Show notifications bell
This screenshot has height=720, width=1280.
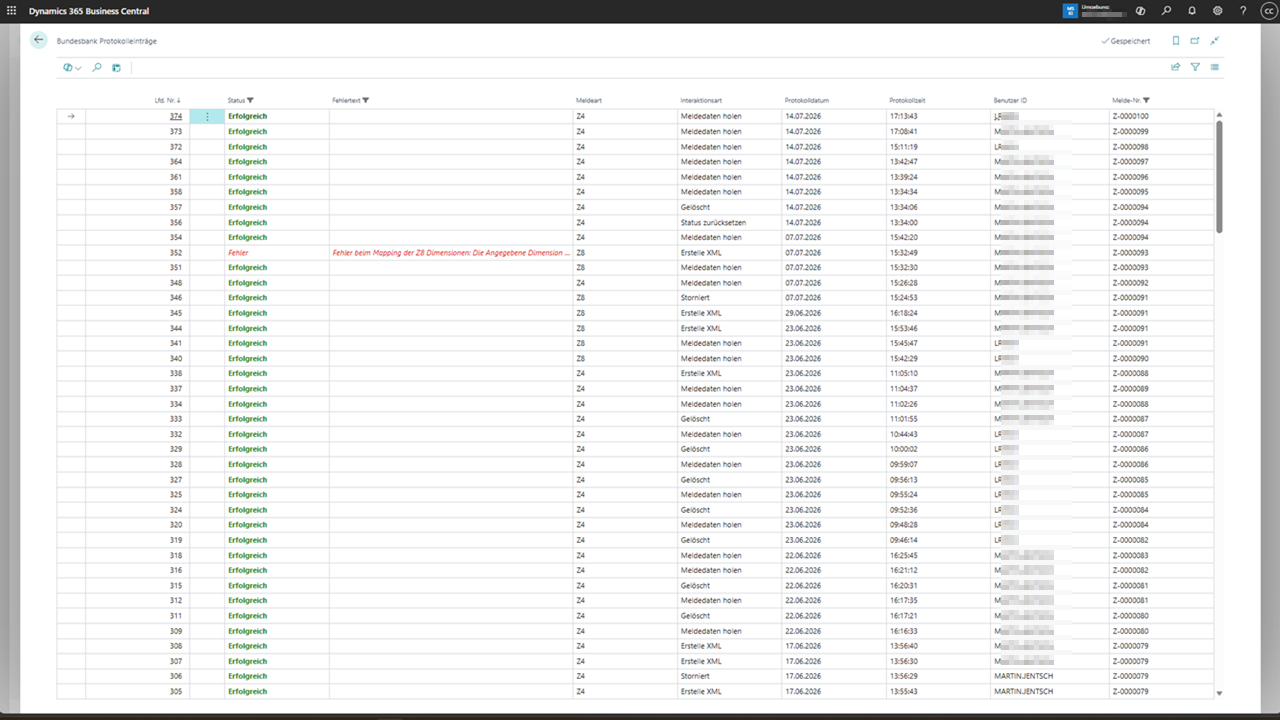[1192, 10]
